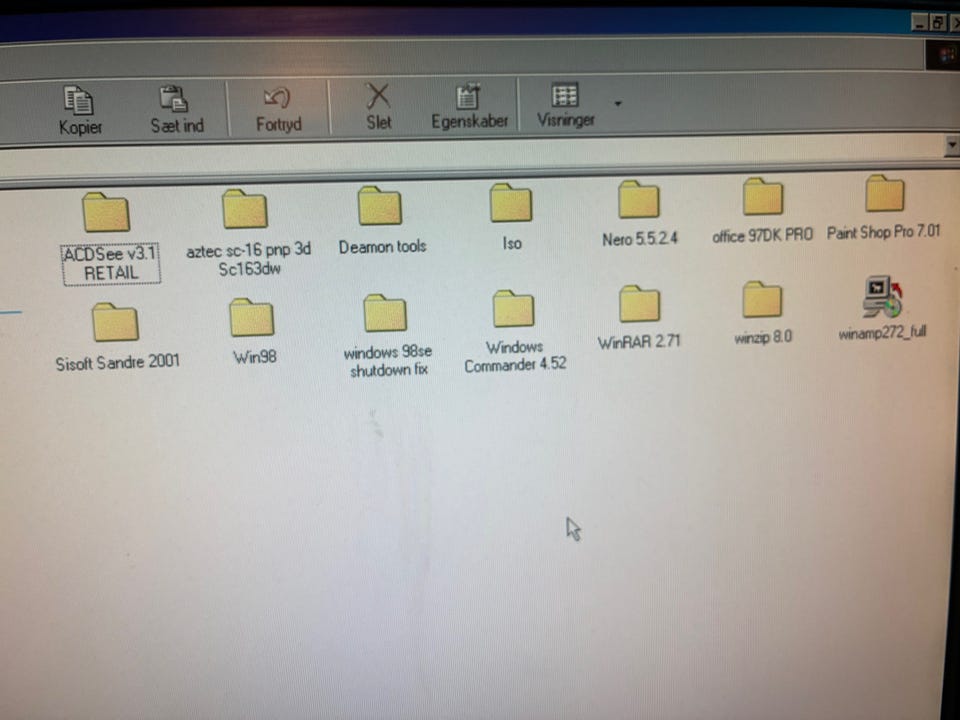Minimize the Explorer window
The width and height of the screenshot is (960, 720).
[920, 23]
